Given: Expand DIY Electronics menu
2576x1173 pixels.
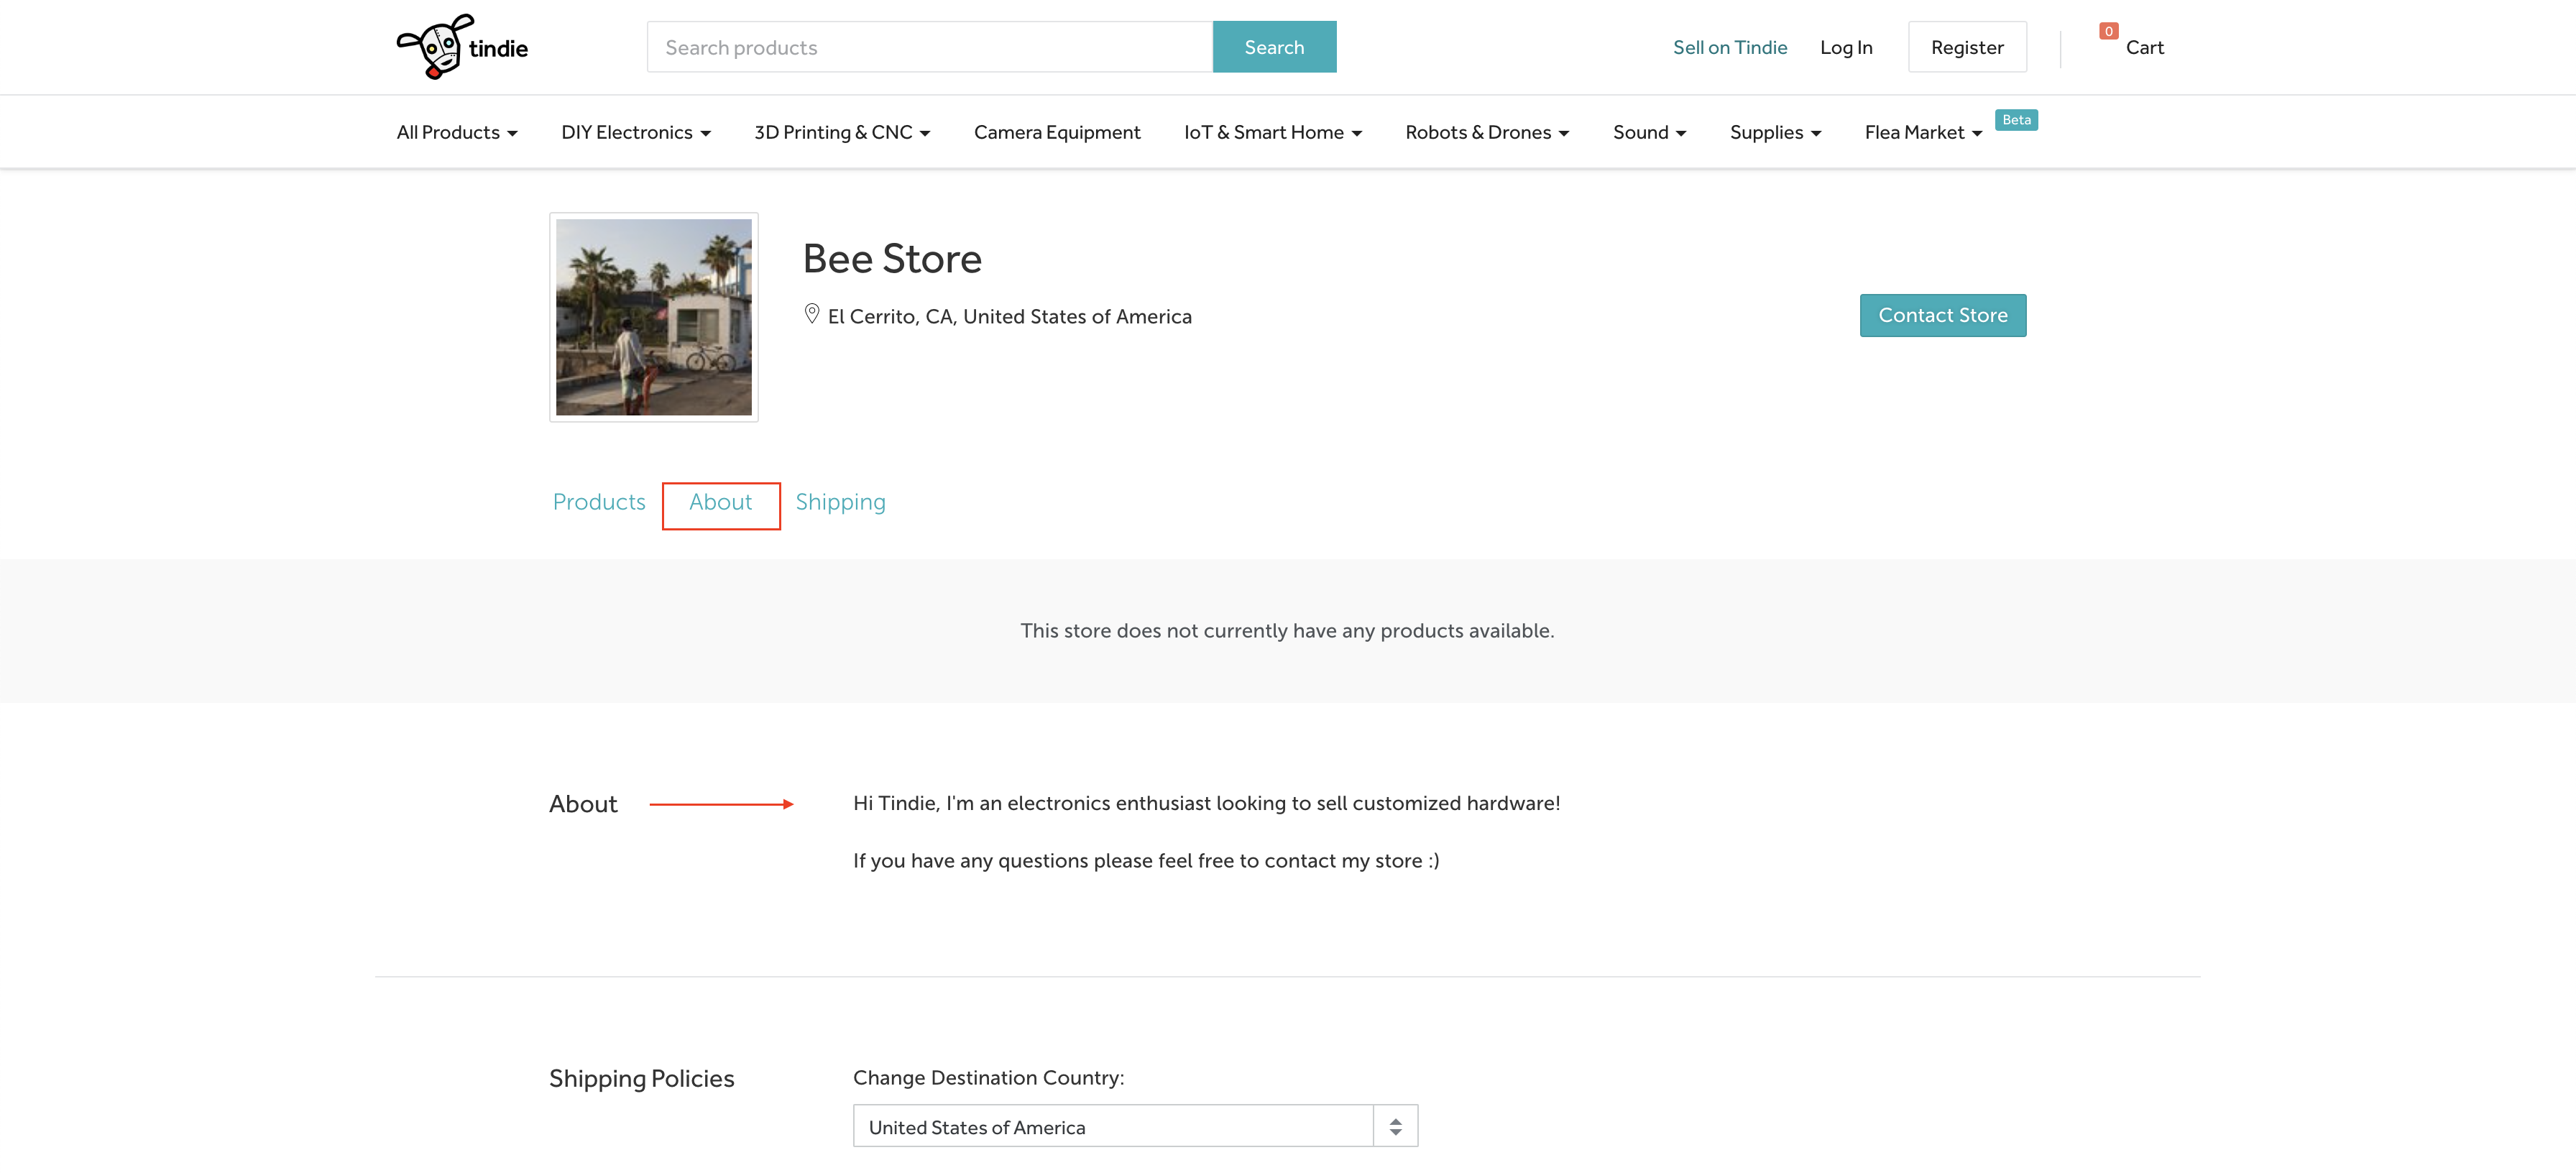Looking at the screenshot, I should click(635, 133).
